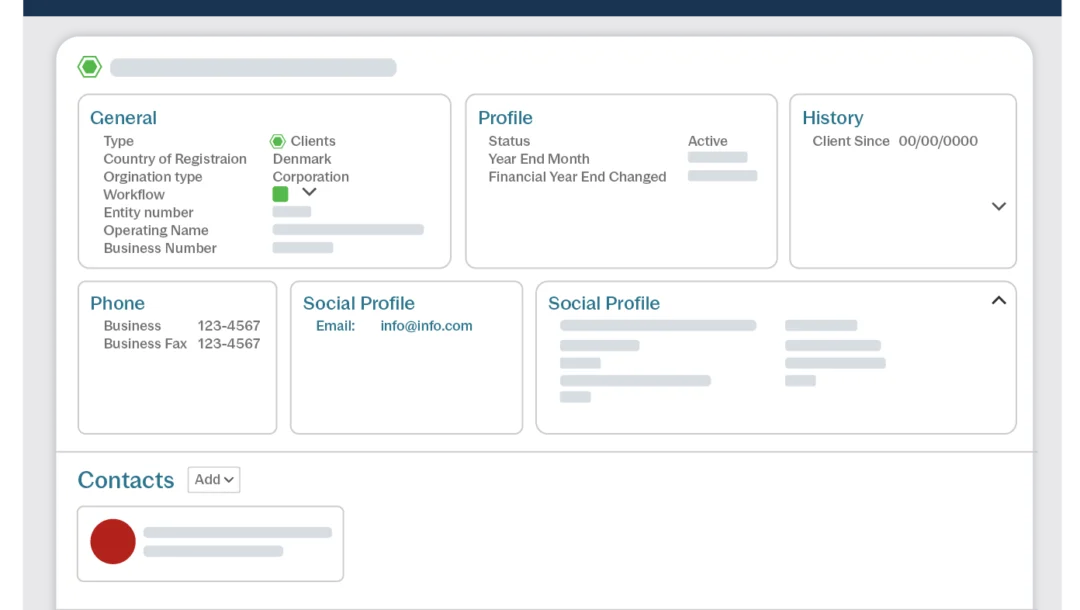
Task: Expand the History panel chevron
Action: click(998, 206)
